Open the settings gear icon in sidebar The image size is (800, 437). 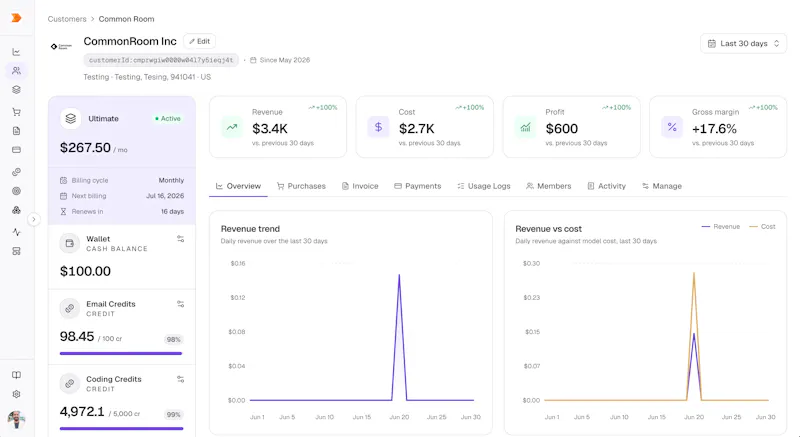pyautogui.click(x=16, y=394)
